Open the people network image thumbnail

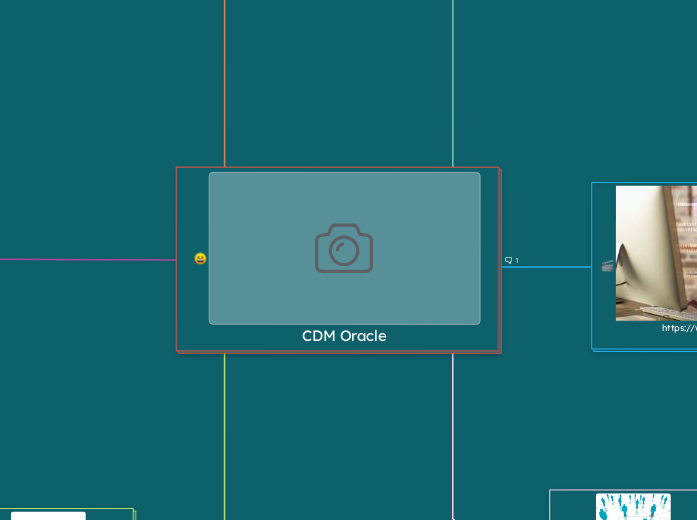point(633,507)
